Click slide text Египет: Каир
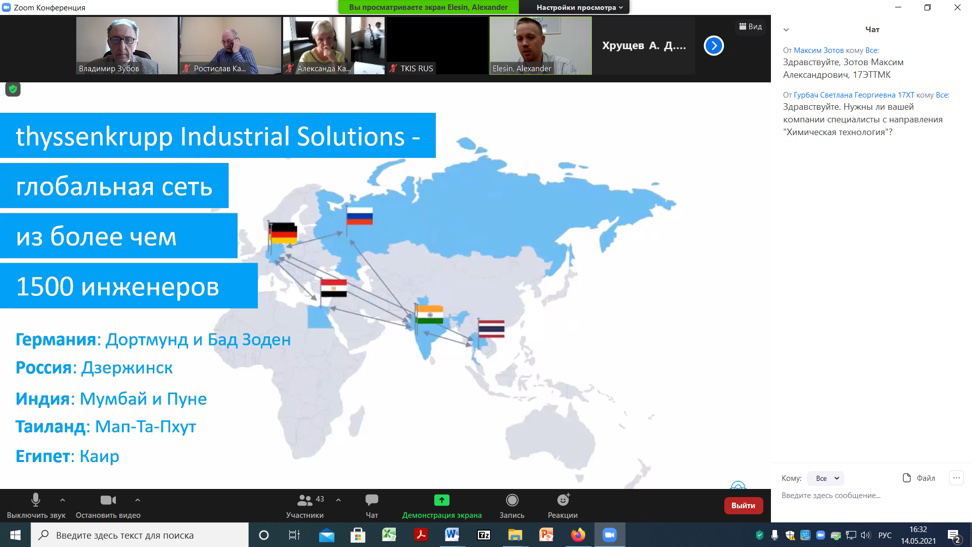The height and width of the screenshot is (547, 972). (67, 456)
